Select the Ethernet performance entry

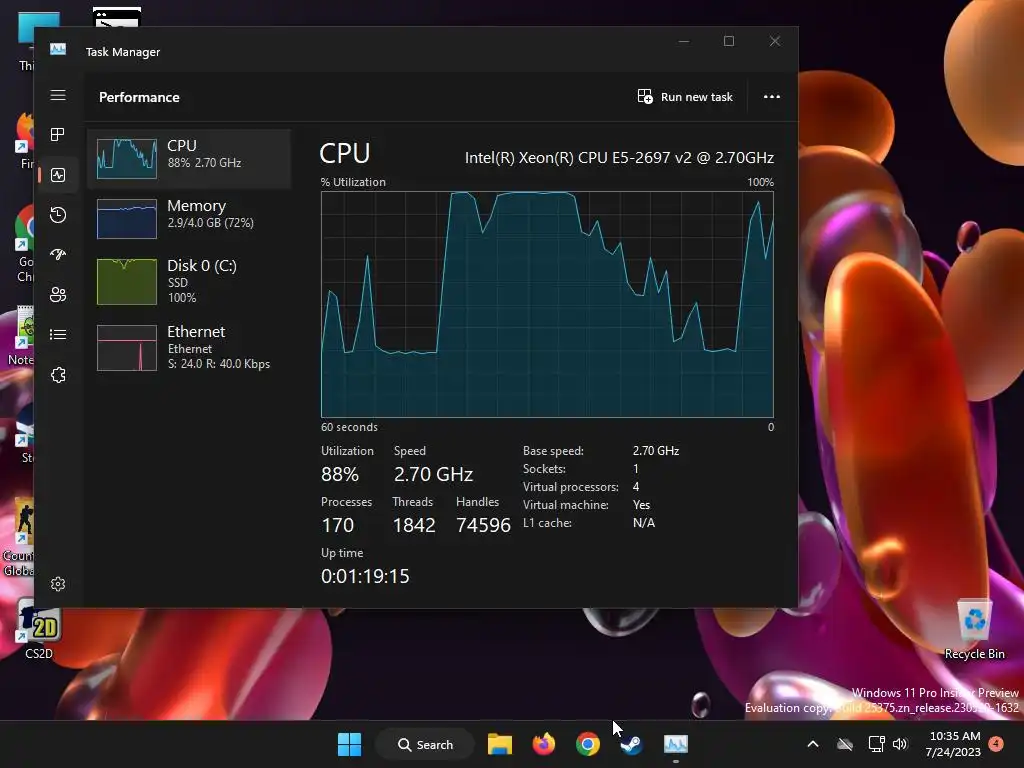click(x=189, y=347)
